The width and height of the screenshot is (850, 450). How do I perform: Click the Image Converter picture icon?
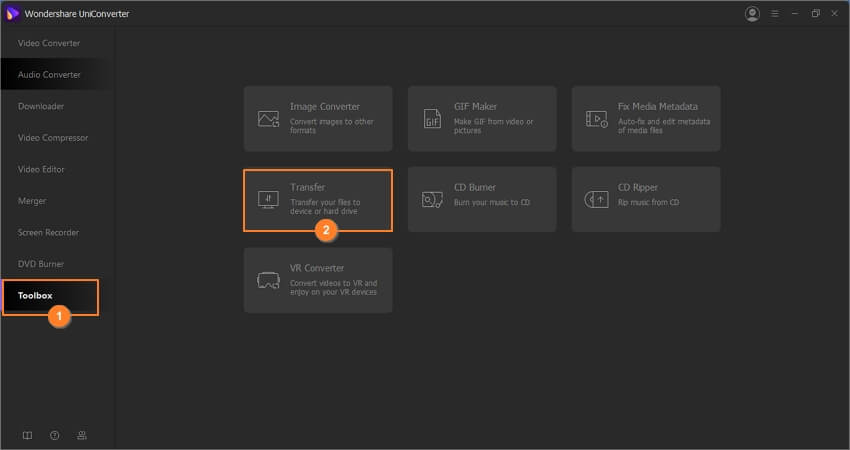click(x=268, y=119)
